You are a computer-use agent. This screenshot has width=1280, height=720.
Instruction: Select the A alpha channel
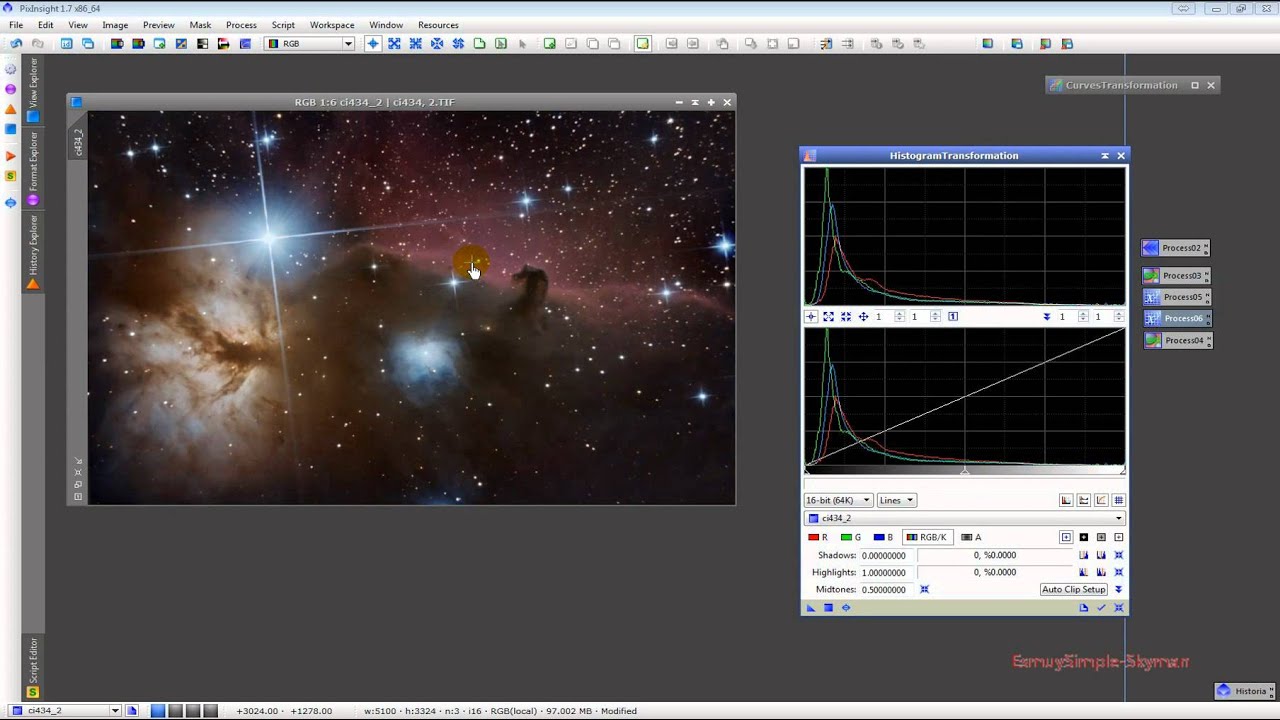point(971,537)
